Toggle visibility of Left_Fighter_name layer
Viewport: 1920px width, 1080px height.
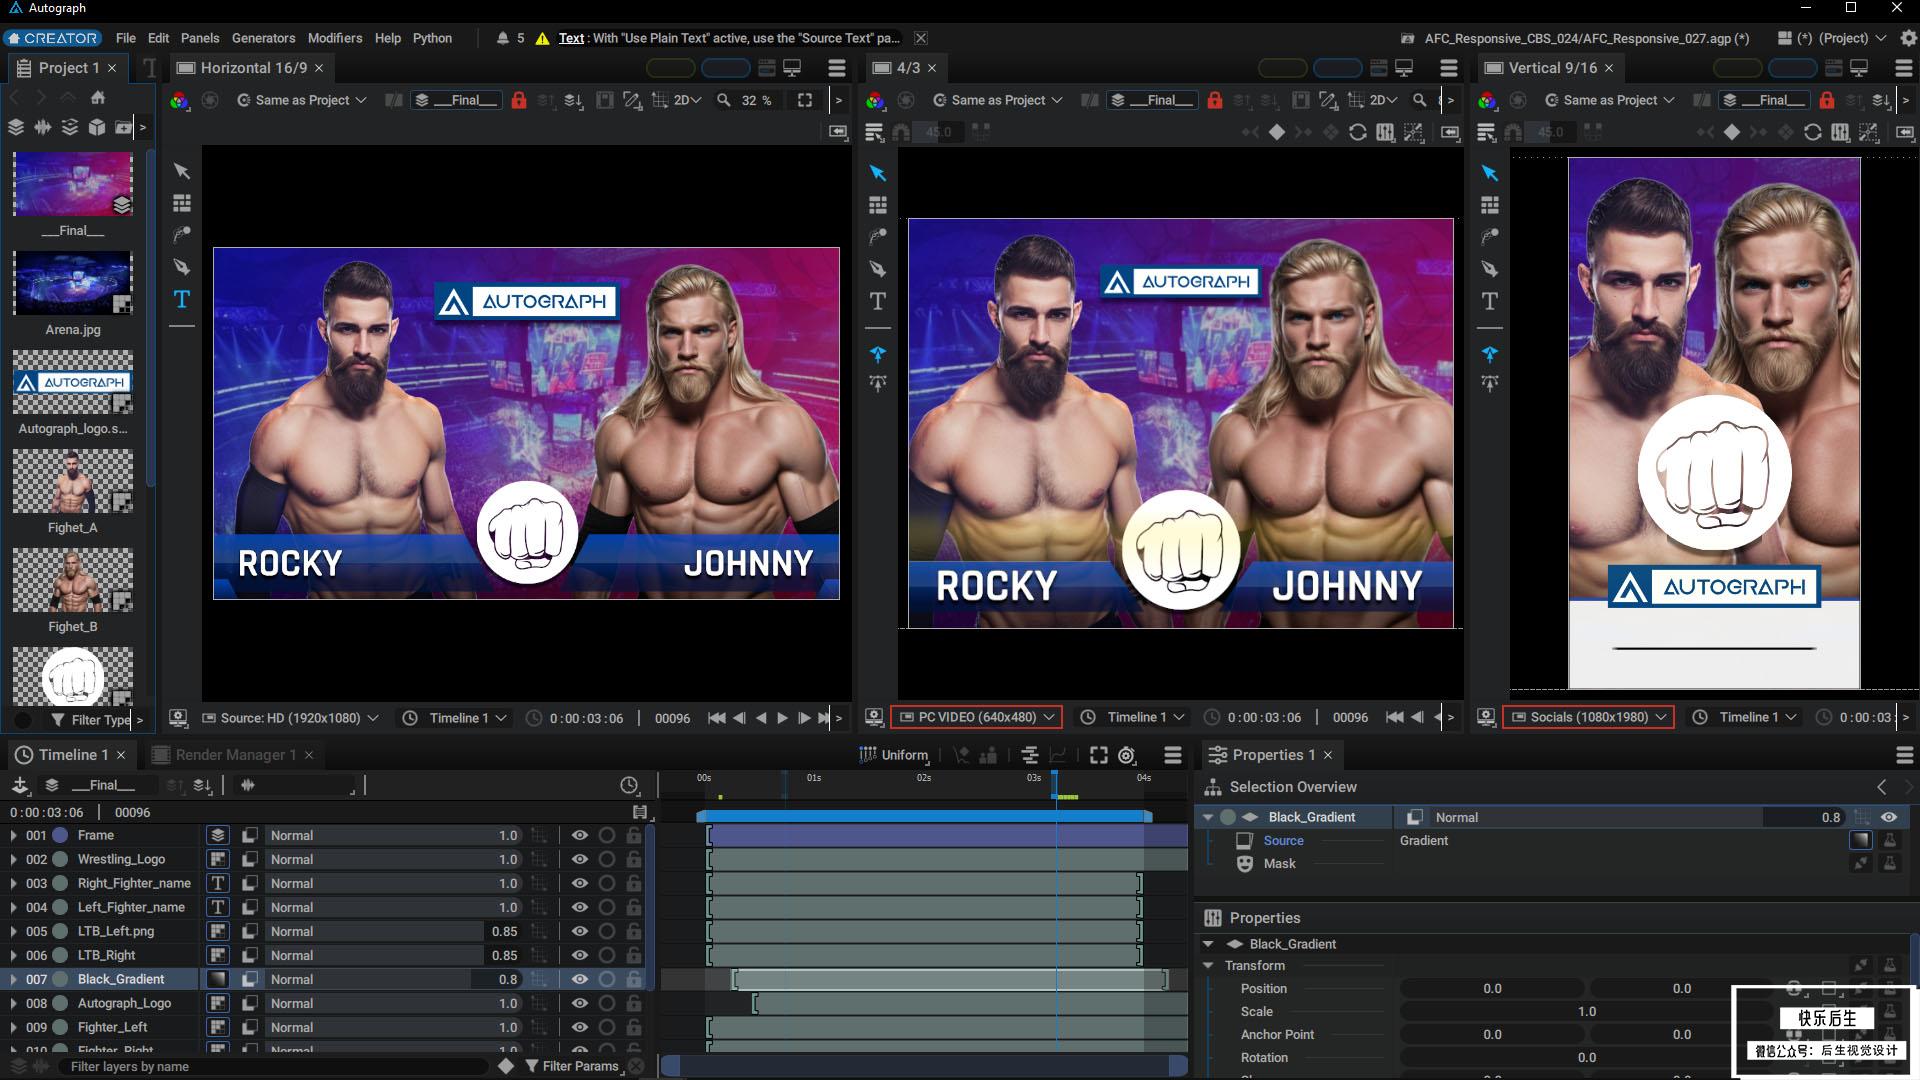tap(579, 907)
